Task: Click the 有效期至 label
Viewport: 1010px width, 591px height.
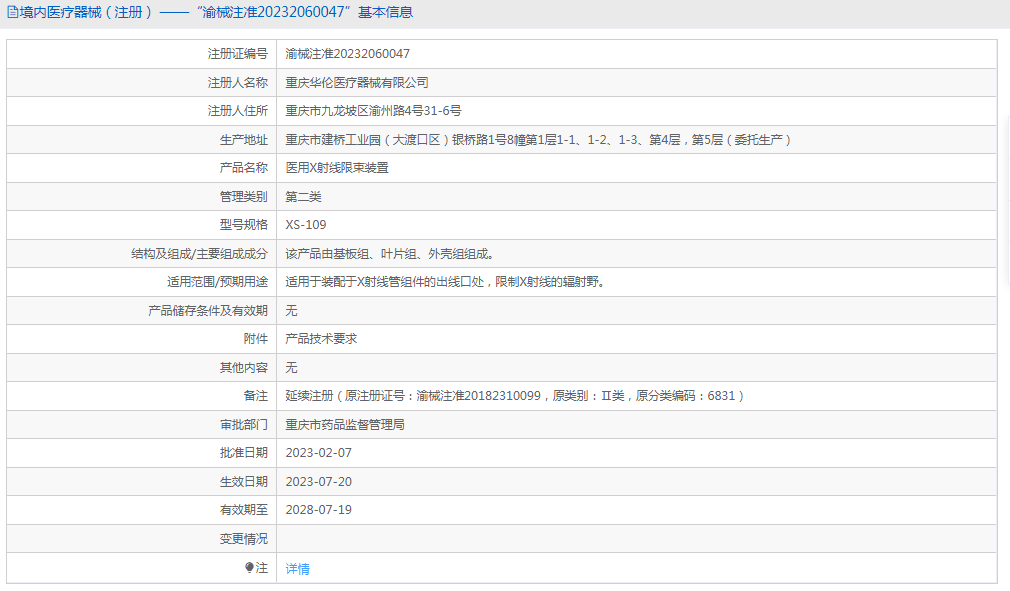Action: click(x=243, y=510)
